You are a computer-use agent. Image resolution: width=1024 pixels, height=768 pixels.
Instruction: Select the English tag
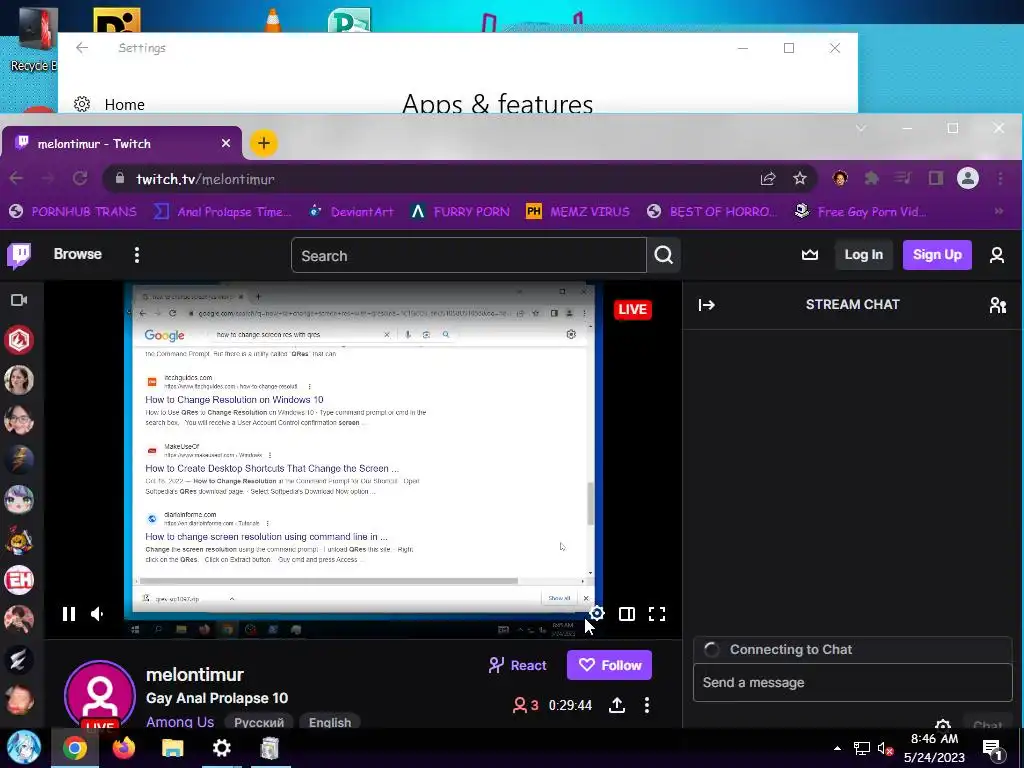pos(330,722)
